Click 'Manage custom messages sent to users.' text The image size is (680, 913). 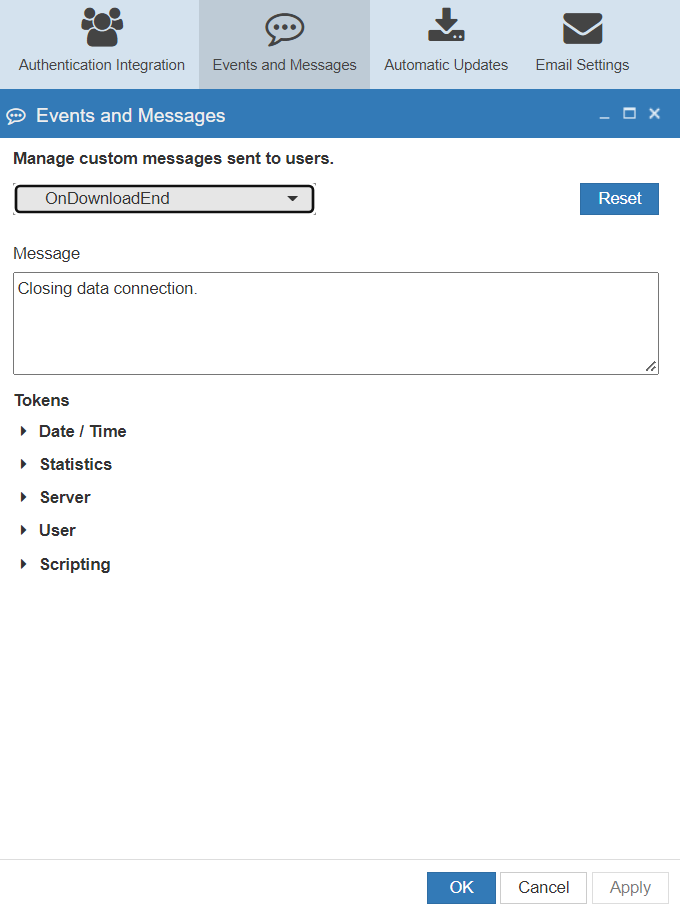tap(173, 158)
